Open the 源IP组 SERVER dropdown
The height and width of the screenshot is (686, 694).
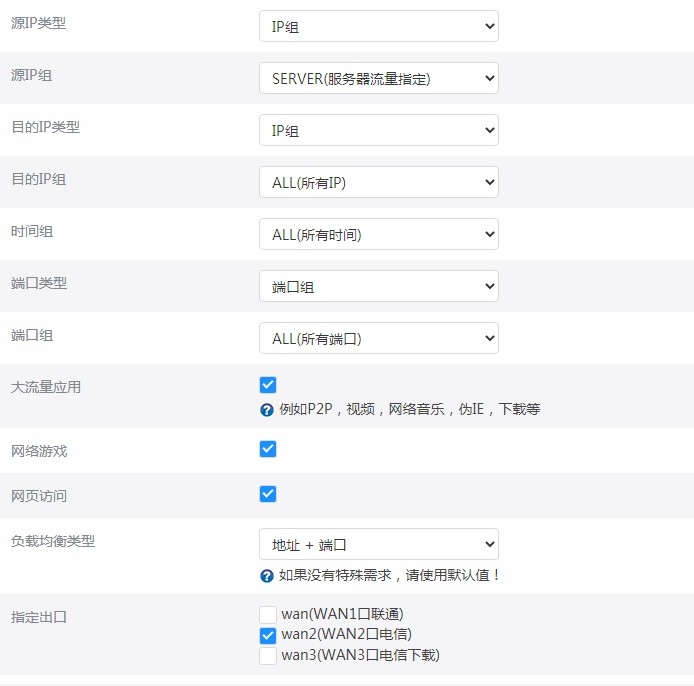pos(379,78)
